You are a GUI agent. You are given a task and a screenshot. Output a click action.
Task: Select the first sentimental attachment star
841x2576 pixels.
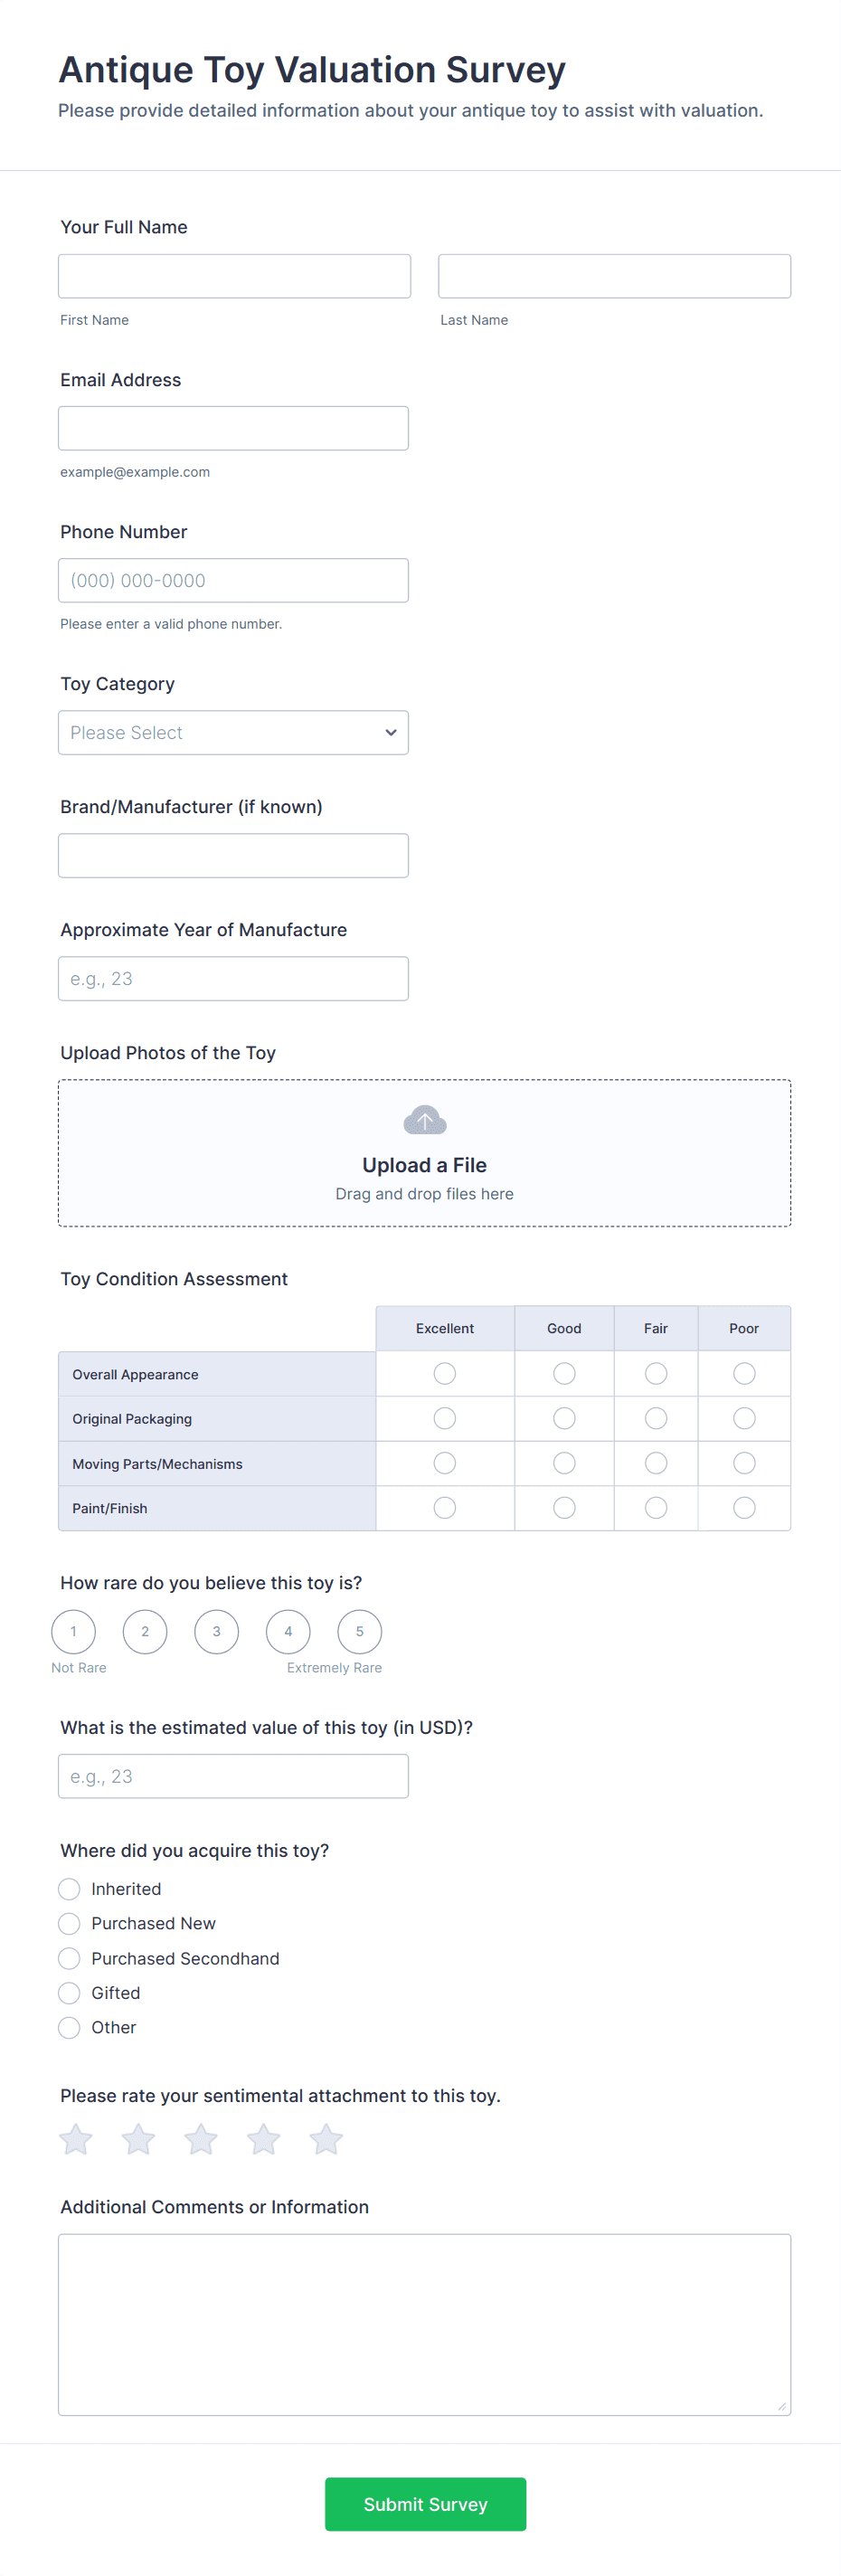(x=76, y=2139)
